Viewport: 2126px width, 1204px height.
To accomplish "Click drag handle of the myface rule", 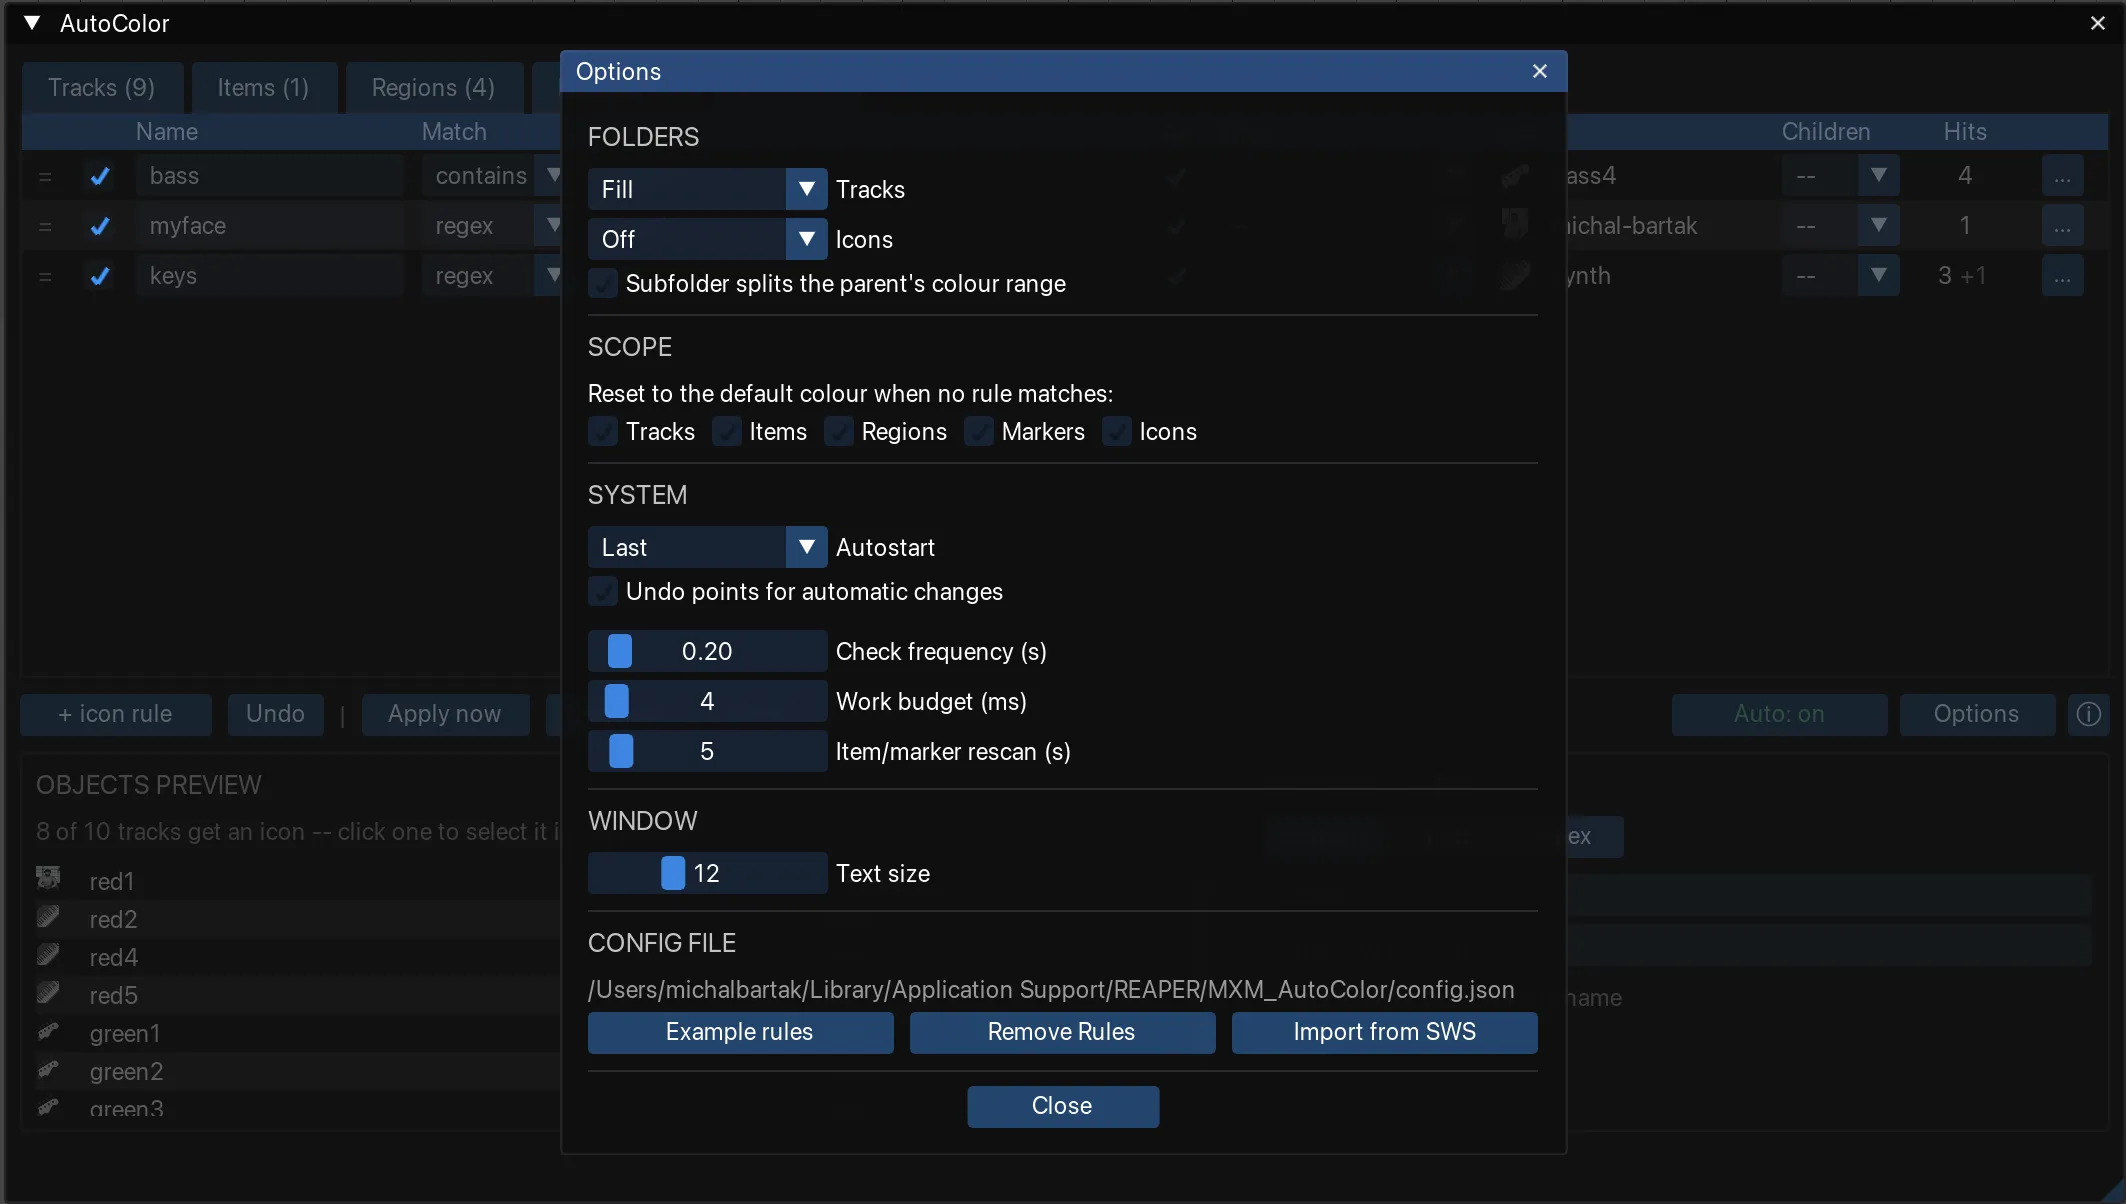I will [45, 226].
